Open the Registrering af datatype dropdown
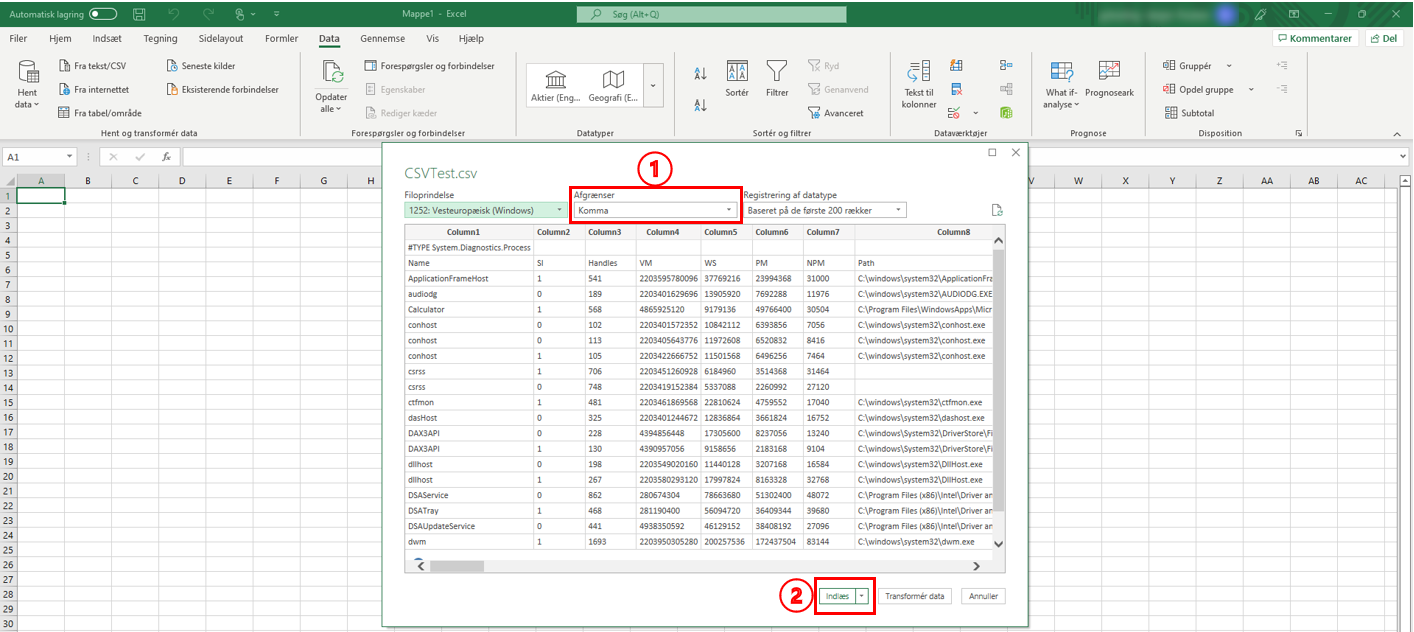The width and height of the screenshot is (1414, 632). point(825,210)
